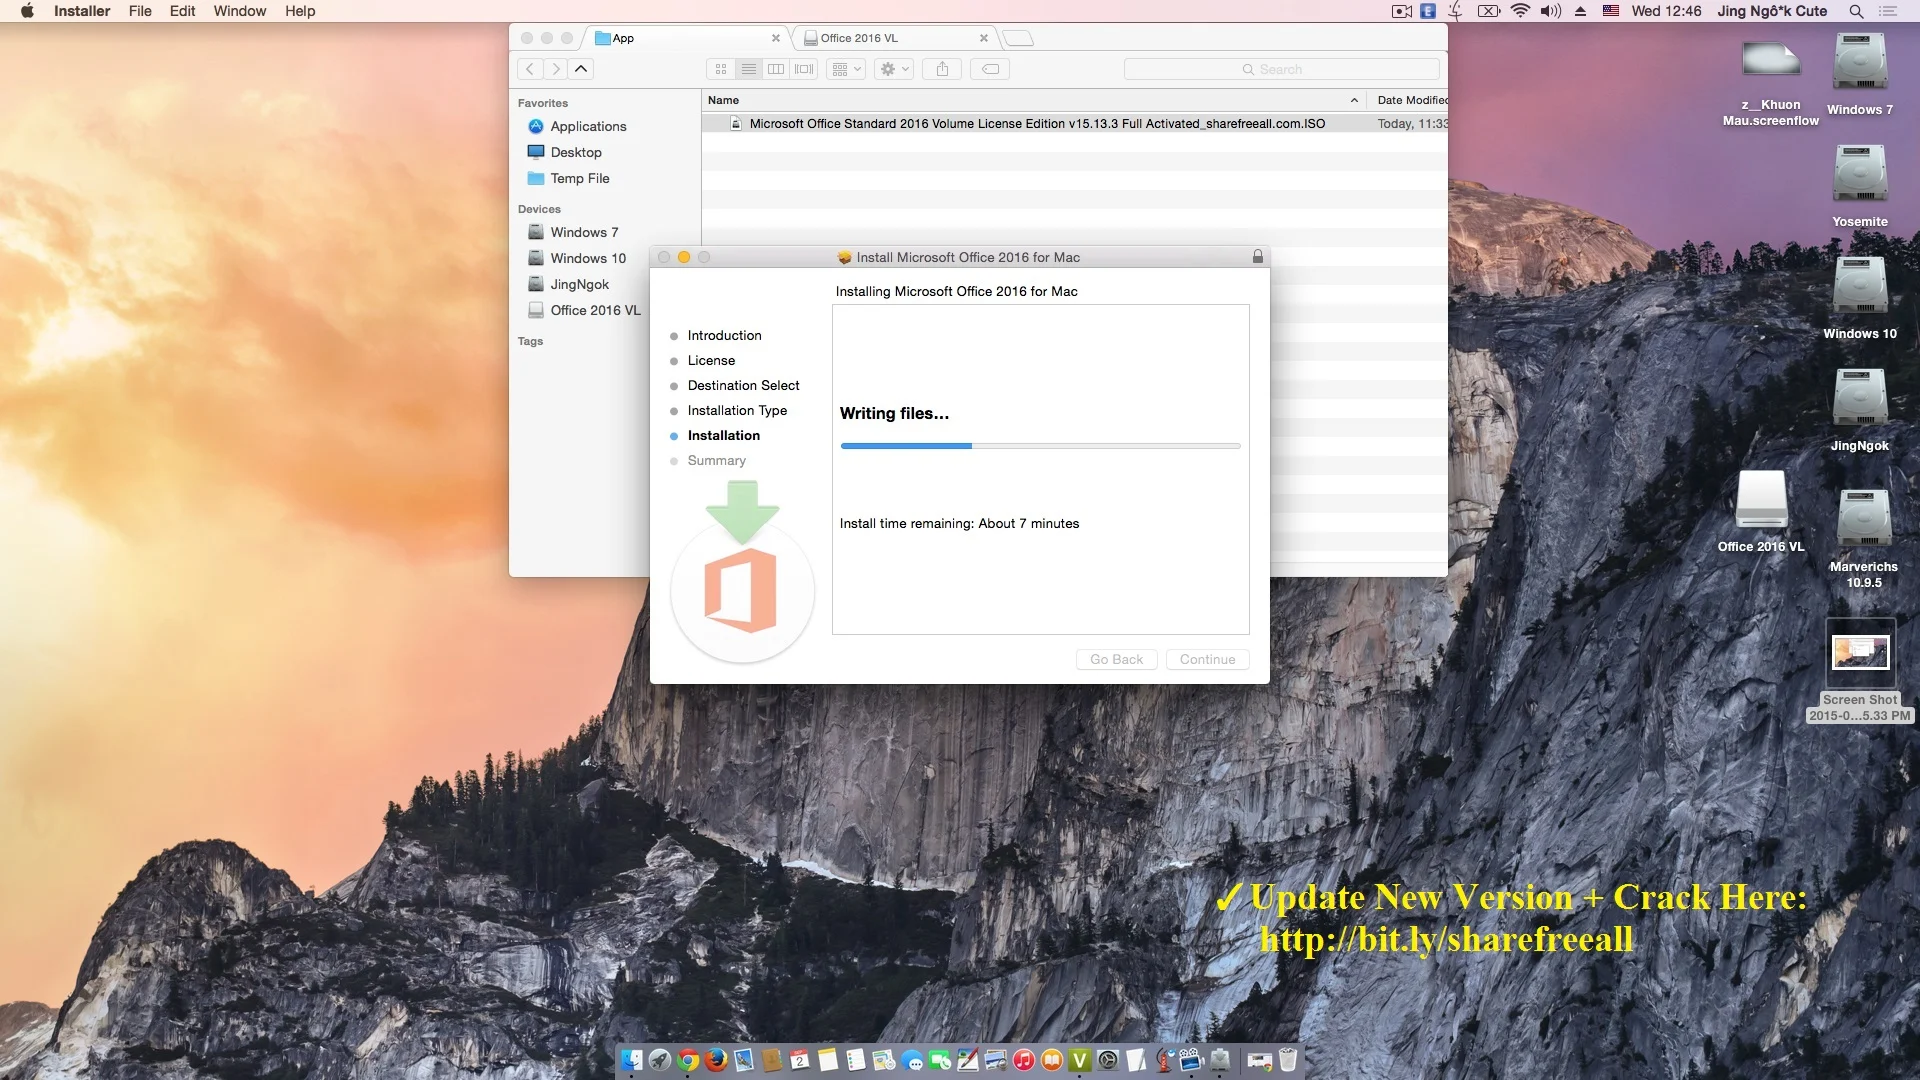1920x1080 pixels.
Task: Select JingNgok in Finder Devices sidebar
Action: tap(580, 284)
